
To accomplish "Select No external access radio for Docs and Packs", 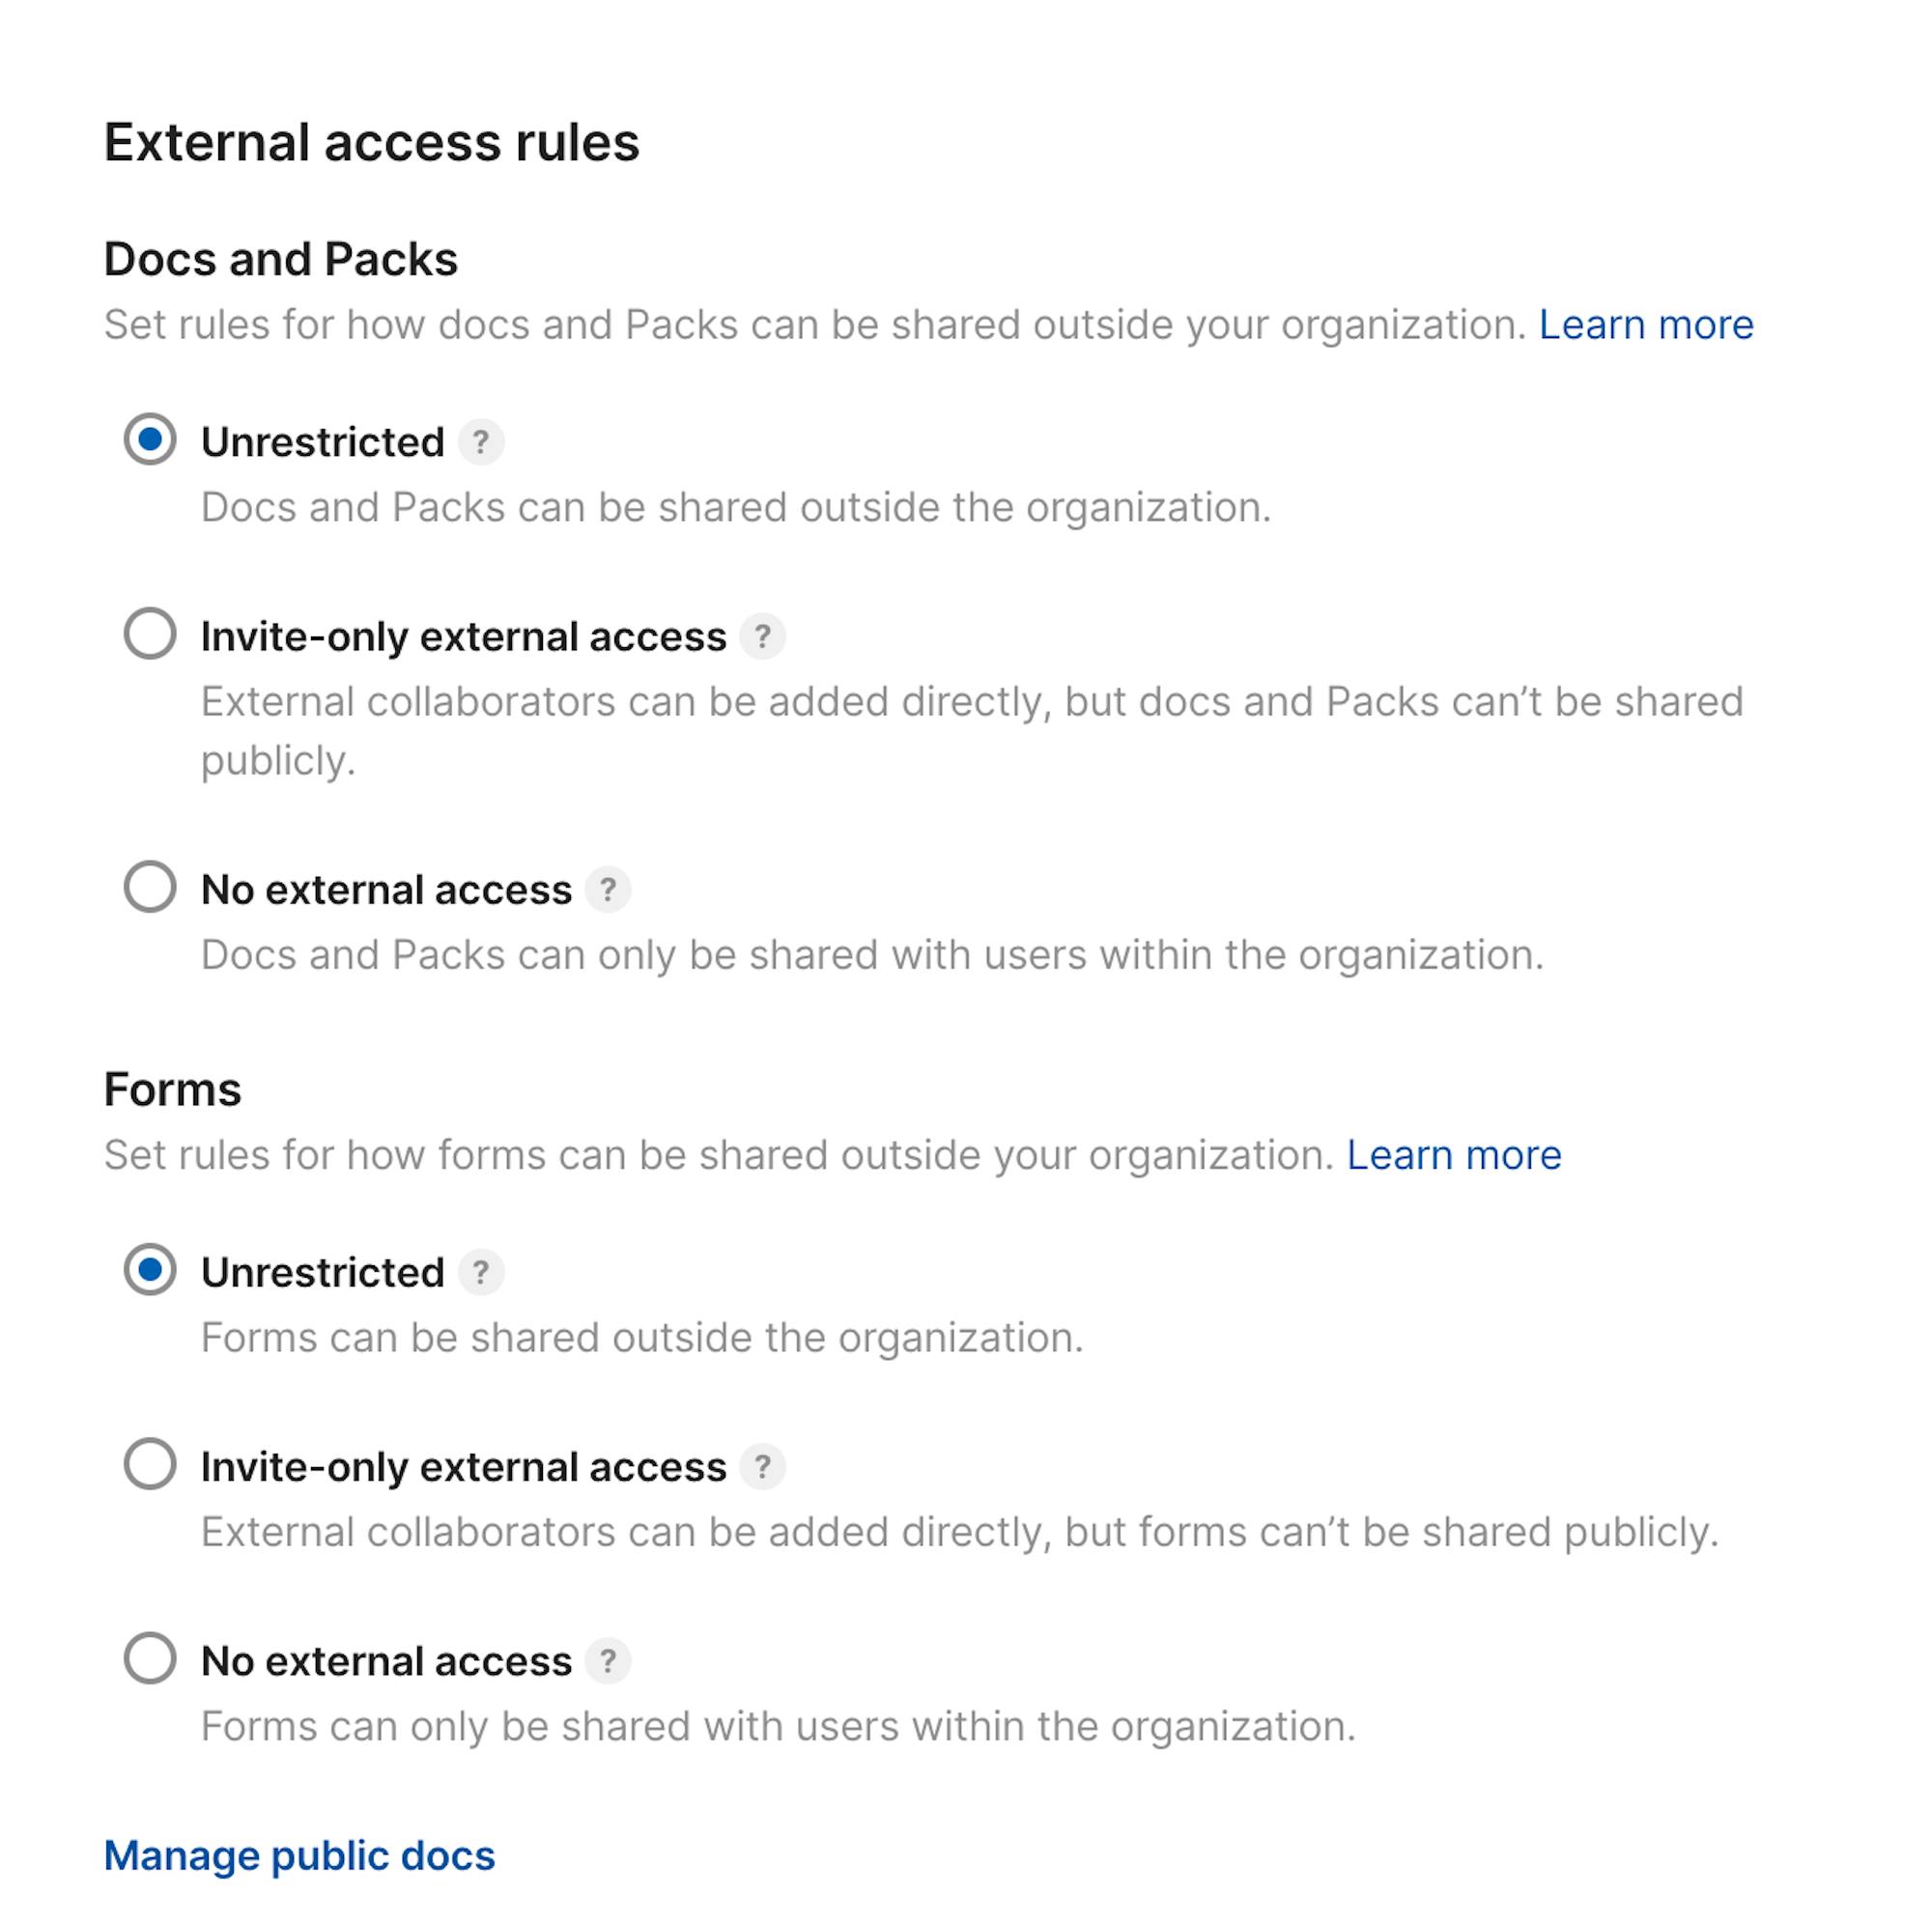I will pos(150,886).
